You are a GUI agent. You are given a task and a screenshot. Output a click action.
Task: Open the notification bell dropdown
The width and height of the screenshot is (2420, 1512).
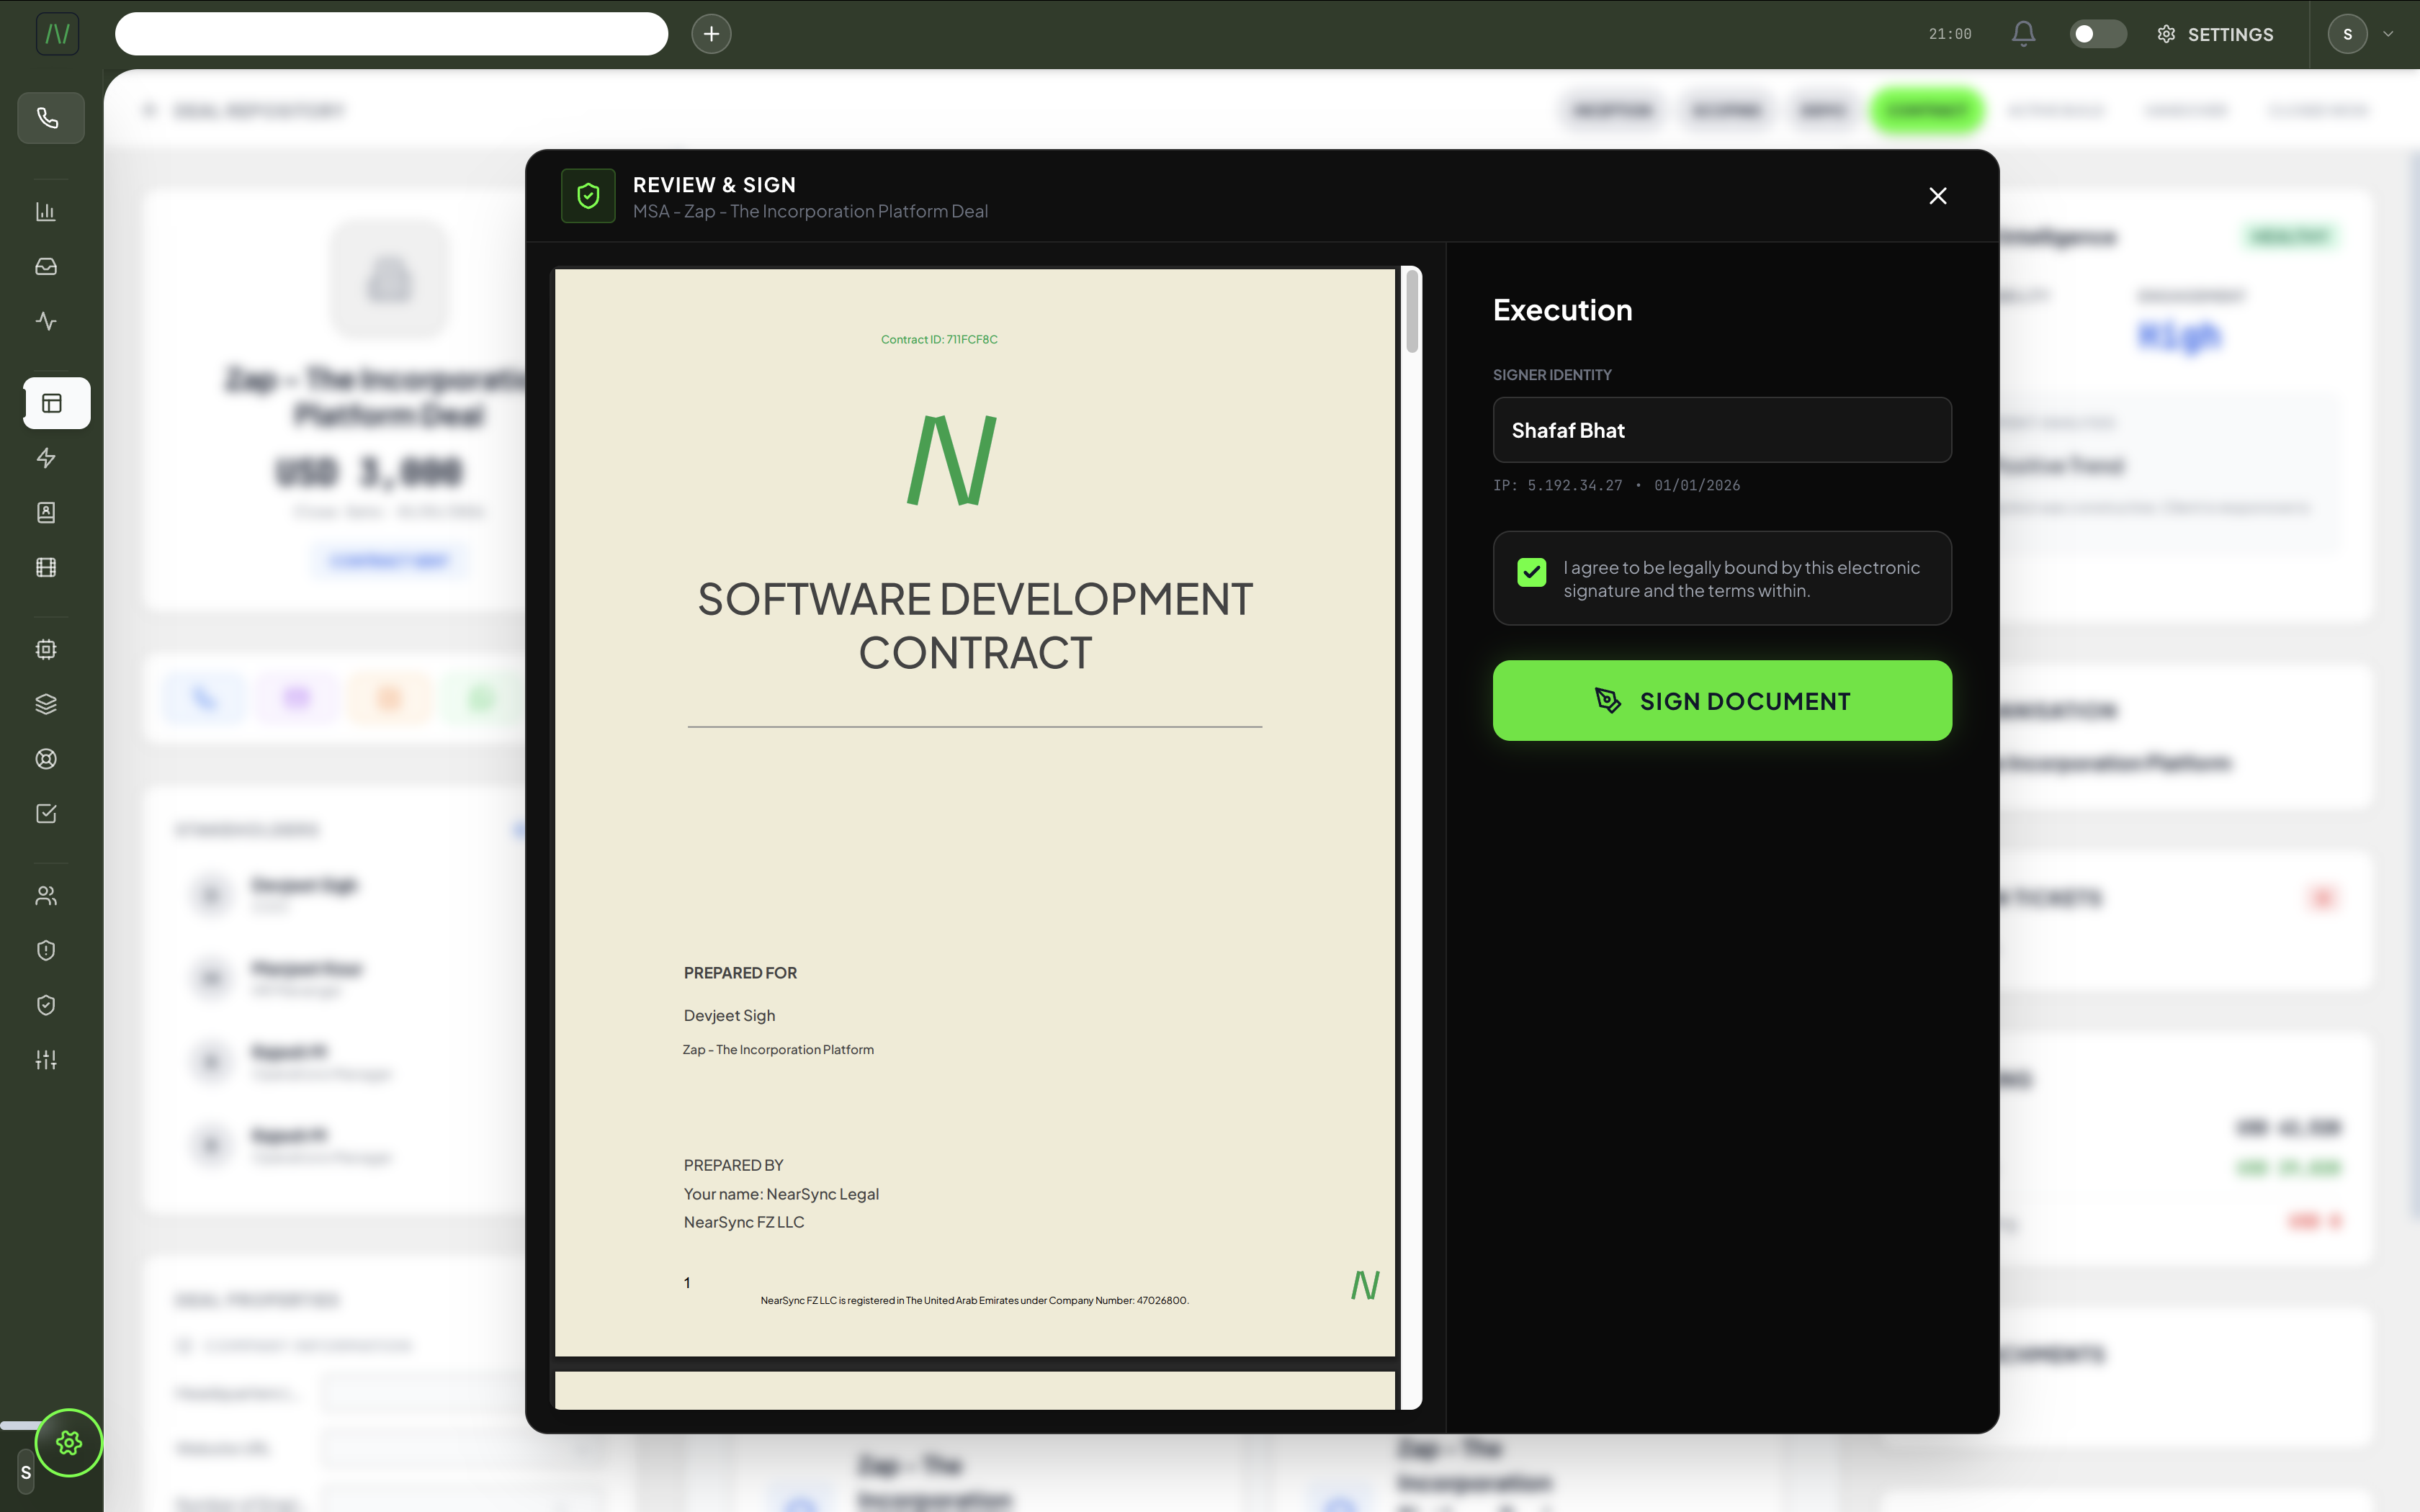(x=2022, y=33)
